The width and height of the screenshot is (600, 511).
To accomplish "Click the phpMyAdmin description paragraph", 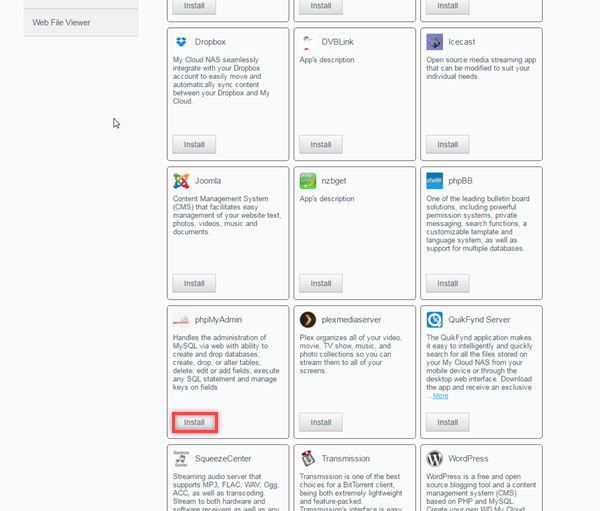I will click(226, 362).
